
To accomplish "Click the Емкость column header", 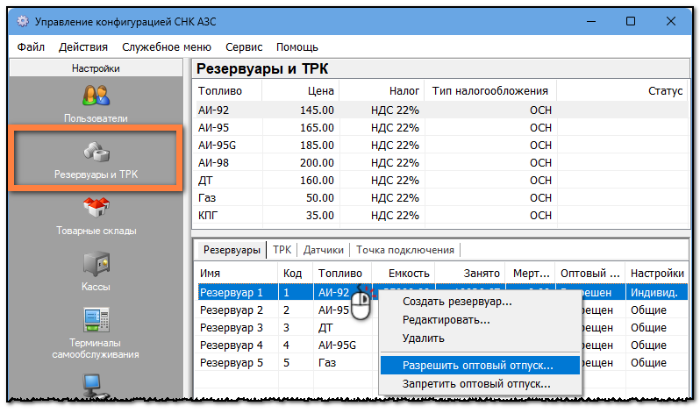I will 403,273.
